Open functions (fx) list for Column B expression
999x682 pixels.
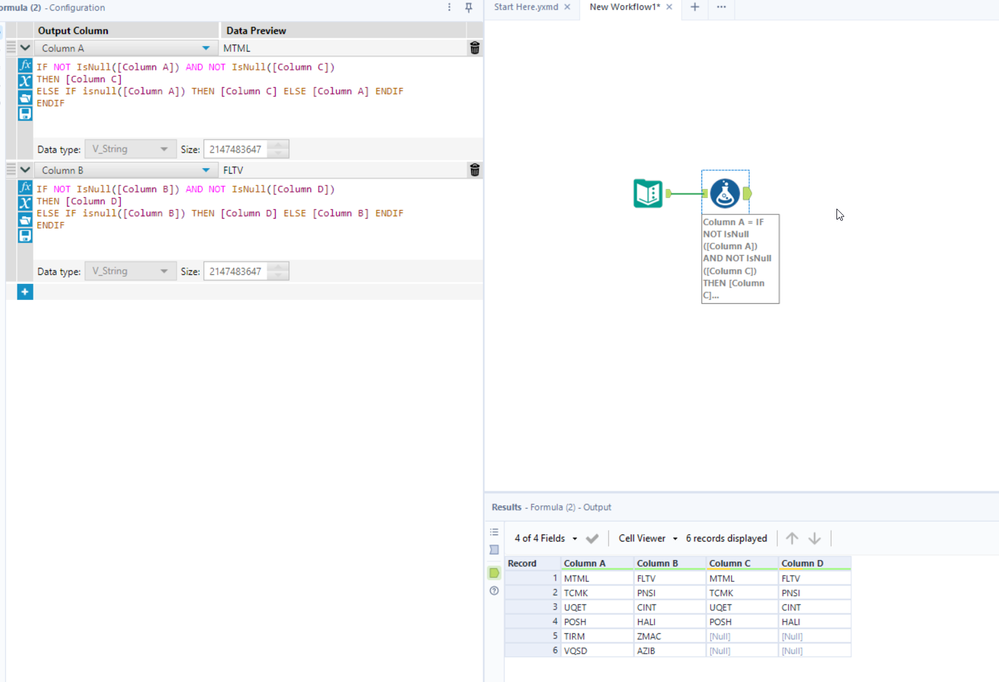point(25,187)
